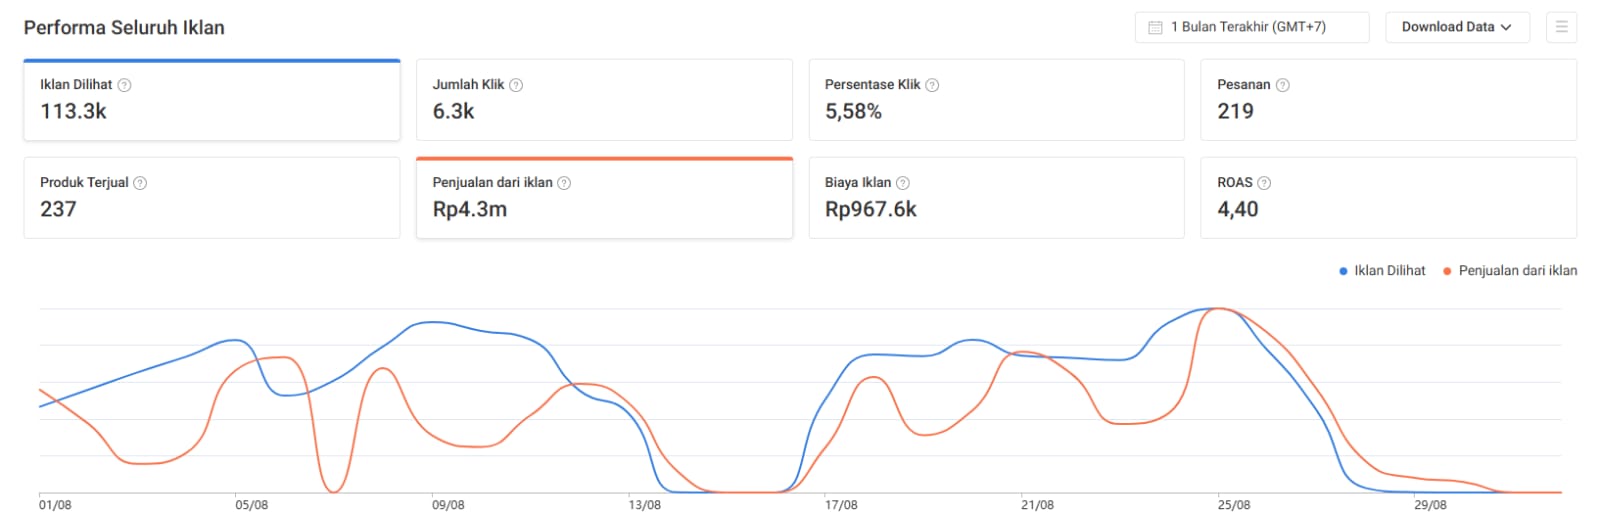
Task: Expand the Download Data dropdown
Action: click(1456, 27)
